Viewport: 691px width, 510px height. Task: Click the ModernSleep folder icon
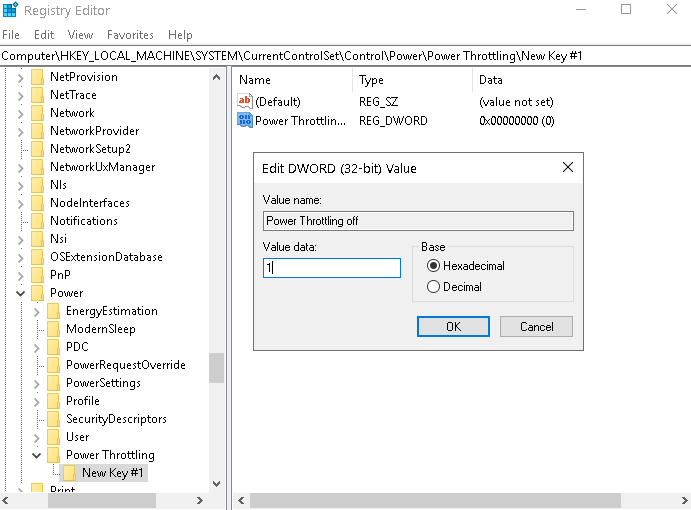54,329
